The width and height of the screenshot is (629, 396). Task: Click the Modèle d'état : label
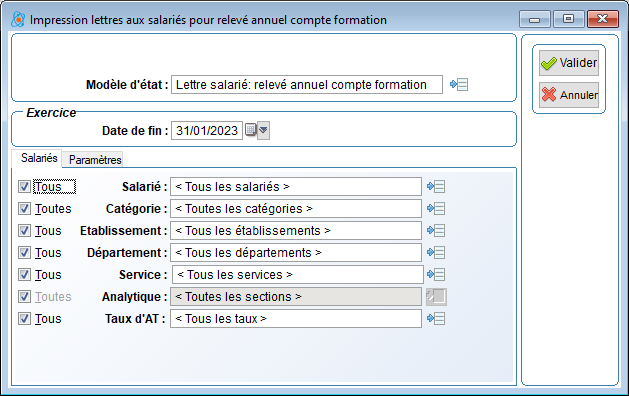(x=127, y=85)
